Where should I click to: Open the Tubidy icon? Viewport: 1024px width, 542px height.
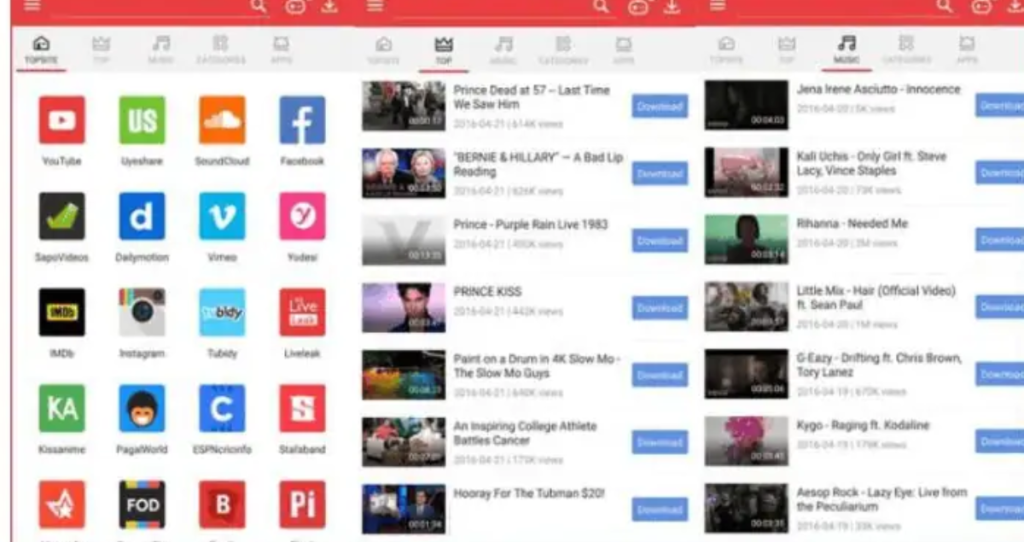click(222, 312)
